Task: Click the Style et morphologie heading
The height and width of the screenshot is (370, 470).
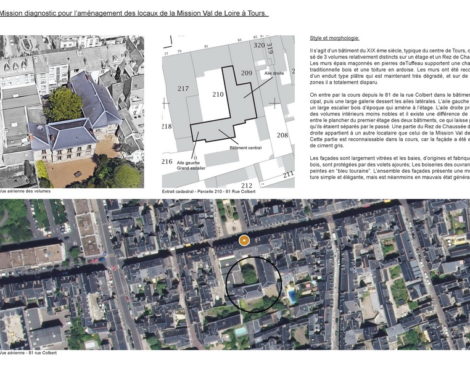Action: 334,38
